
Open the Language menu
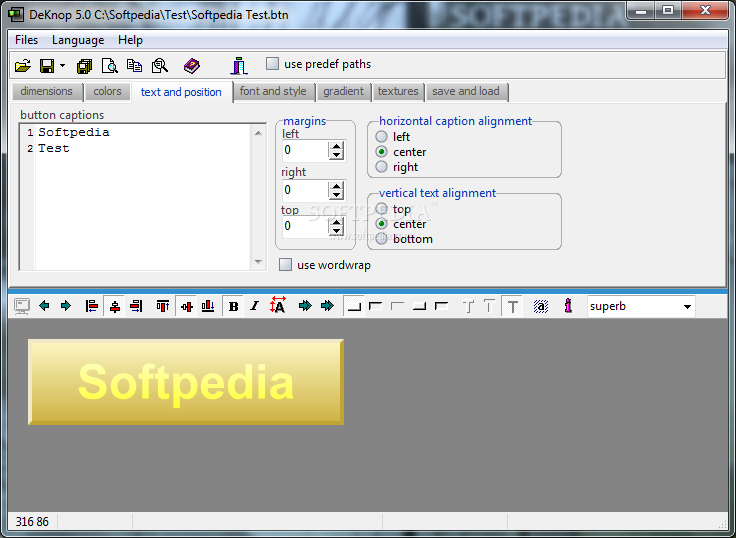[x=78, y=40]
